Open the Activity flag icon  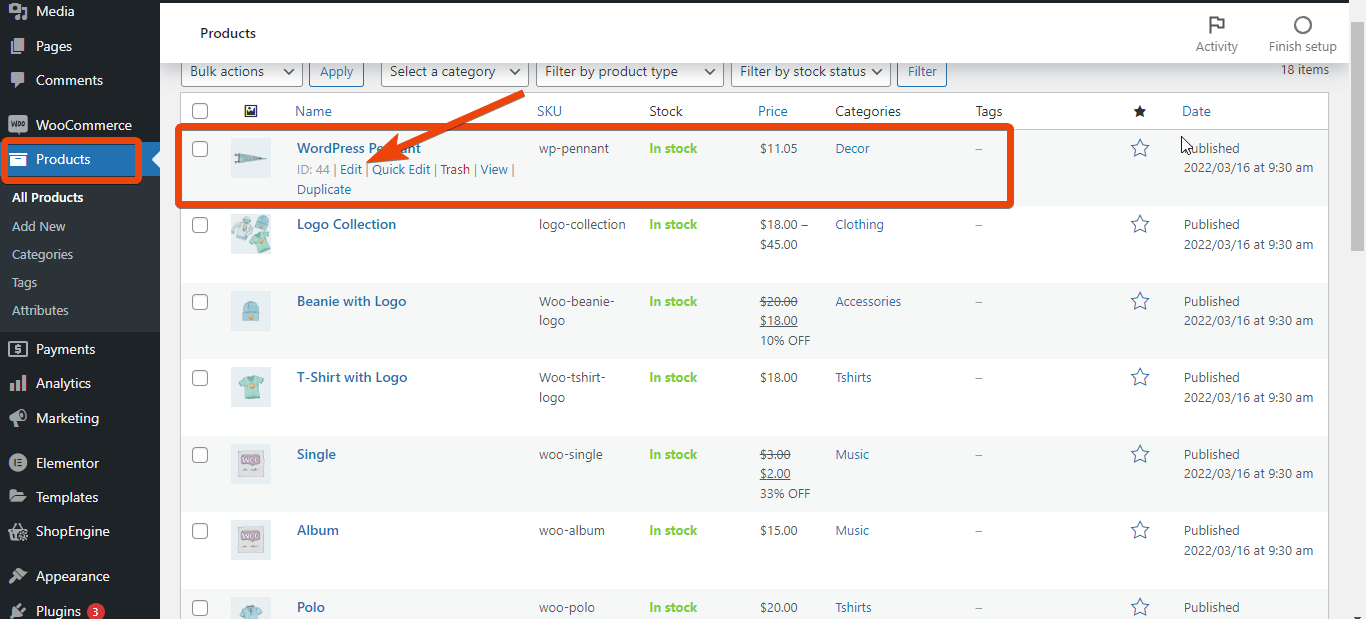1216,25
